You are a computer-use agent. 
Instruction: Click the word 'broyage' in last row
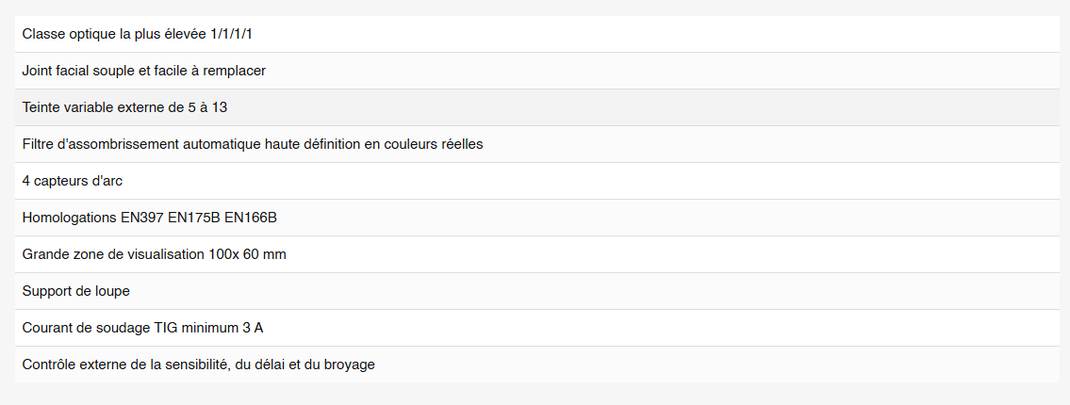click(x=351, y=365)
